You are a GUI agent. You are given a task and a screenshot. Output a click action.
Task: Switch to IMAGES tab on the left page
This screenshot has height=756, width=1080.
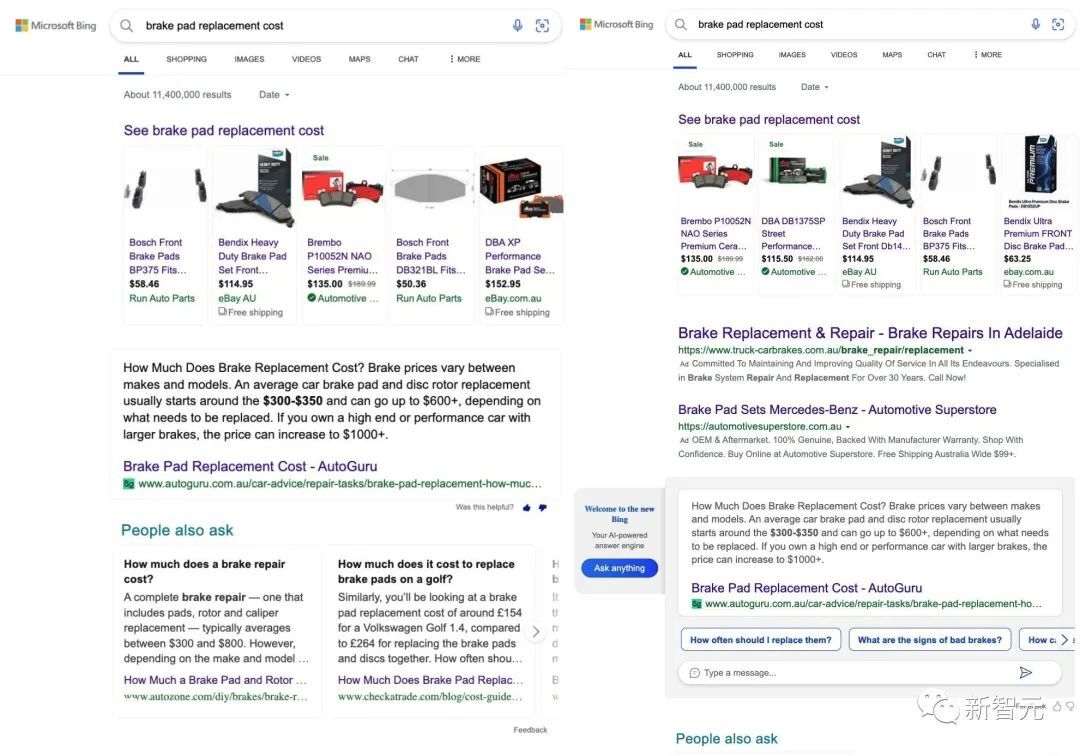[249, 59]
